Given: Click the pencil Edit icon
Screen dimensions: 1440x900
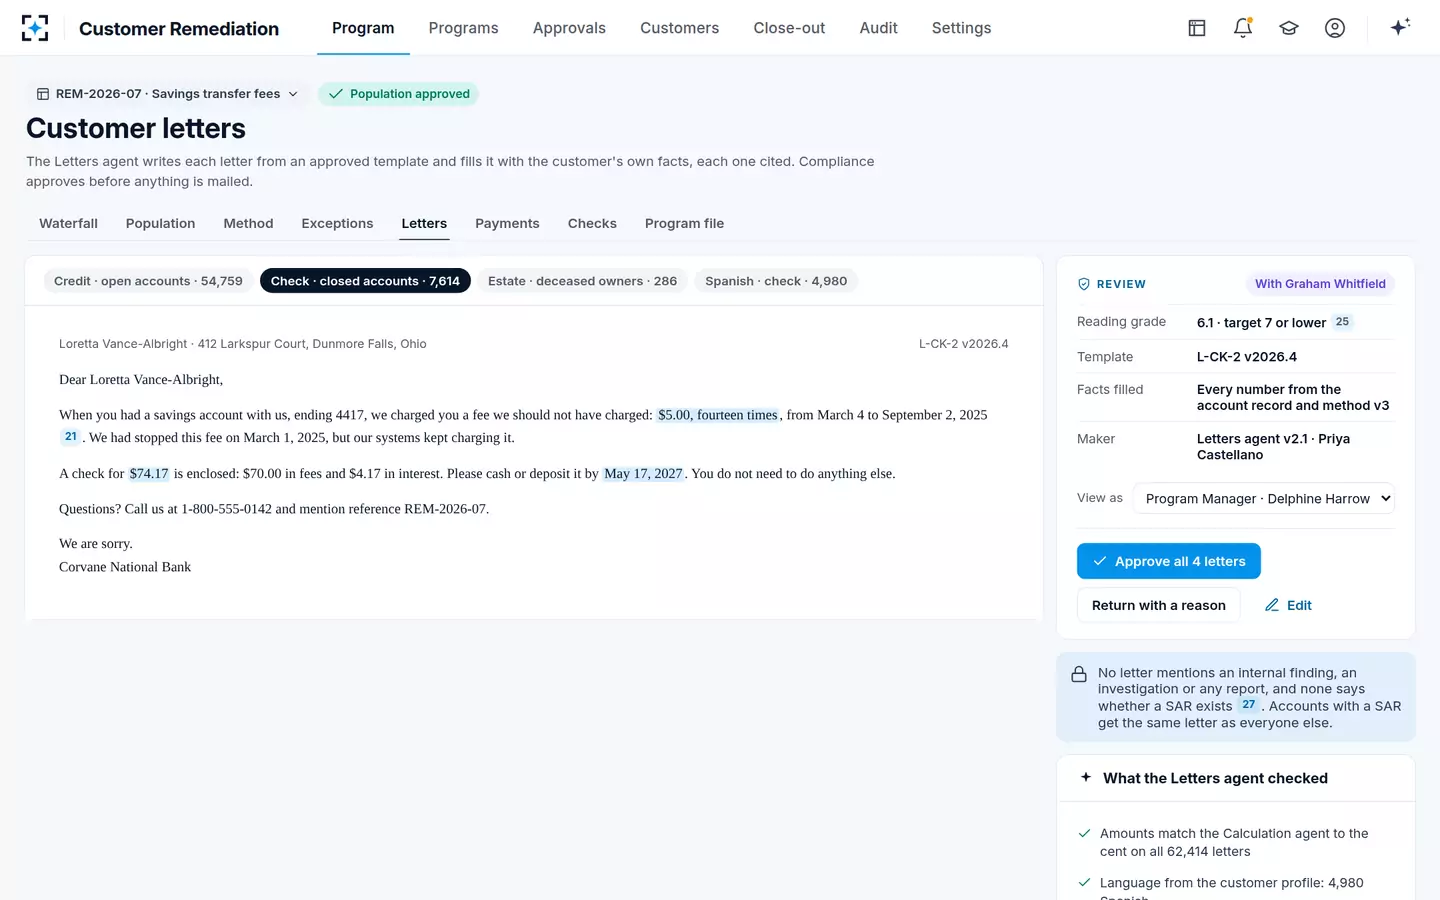Looking at the screenshot, I should click(1272, 605).
